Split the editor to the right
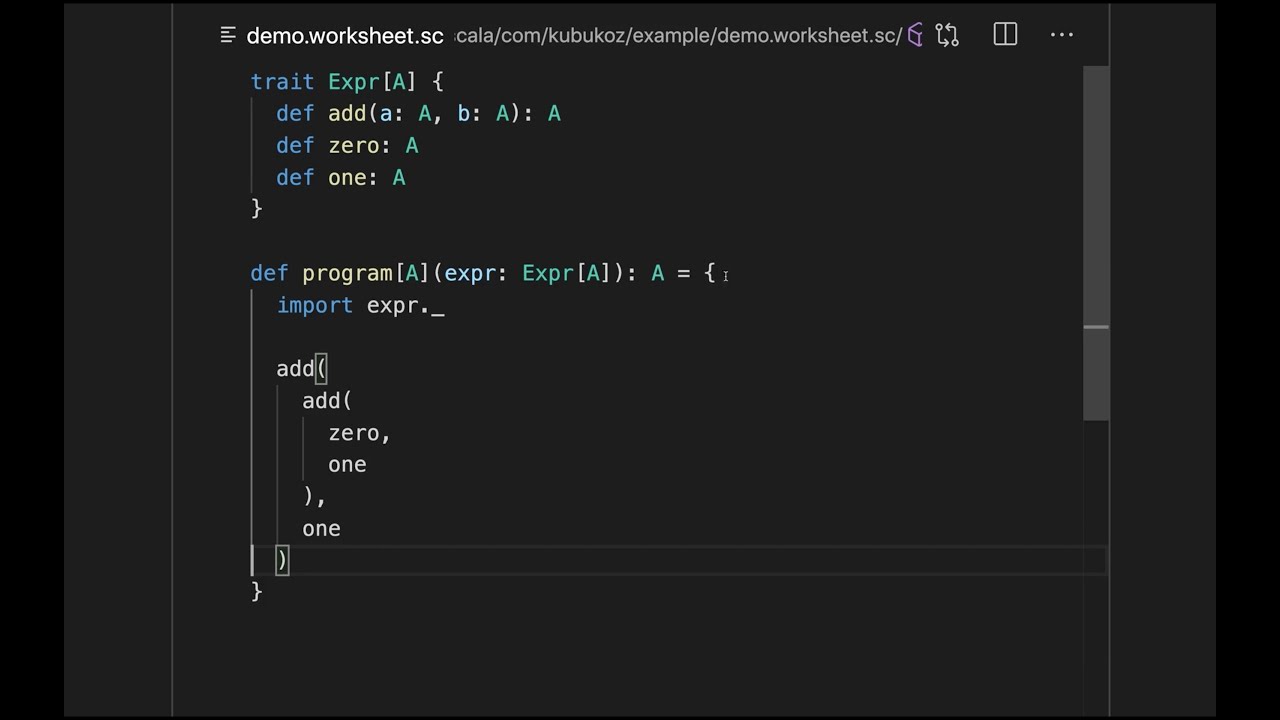The image size is (1280, 720). 1005,35
